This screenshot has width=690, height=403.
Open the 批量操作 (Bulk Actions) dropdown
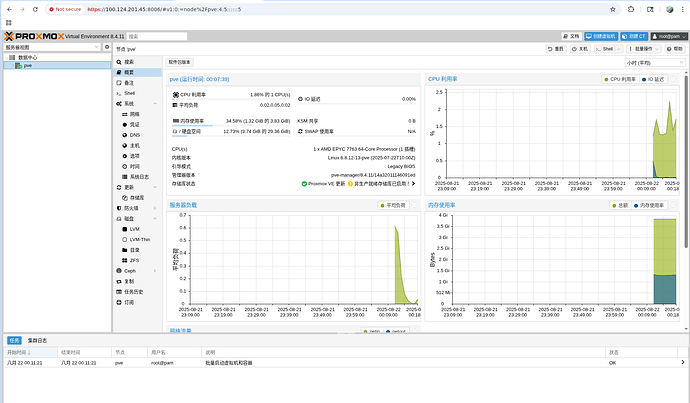pyautogui.click(x=644, y=49)
